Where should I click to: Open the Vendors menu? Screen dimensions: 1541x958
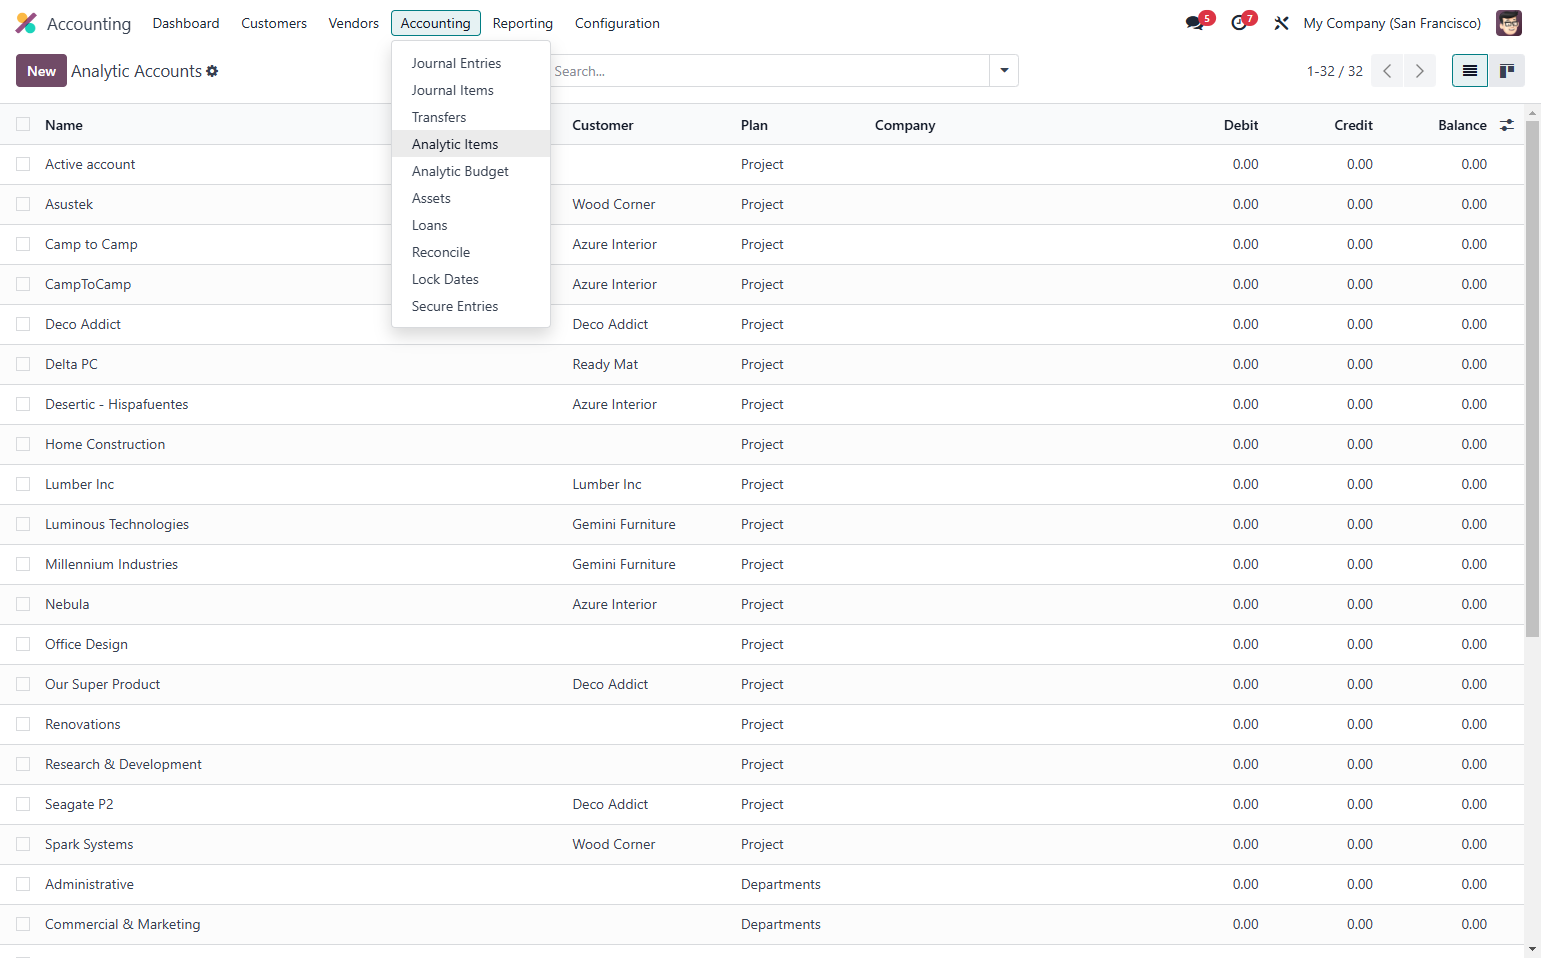click(x=353, y=23)
